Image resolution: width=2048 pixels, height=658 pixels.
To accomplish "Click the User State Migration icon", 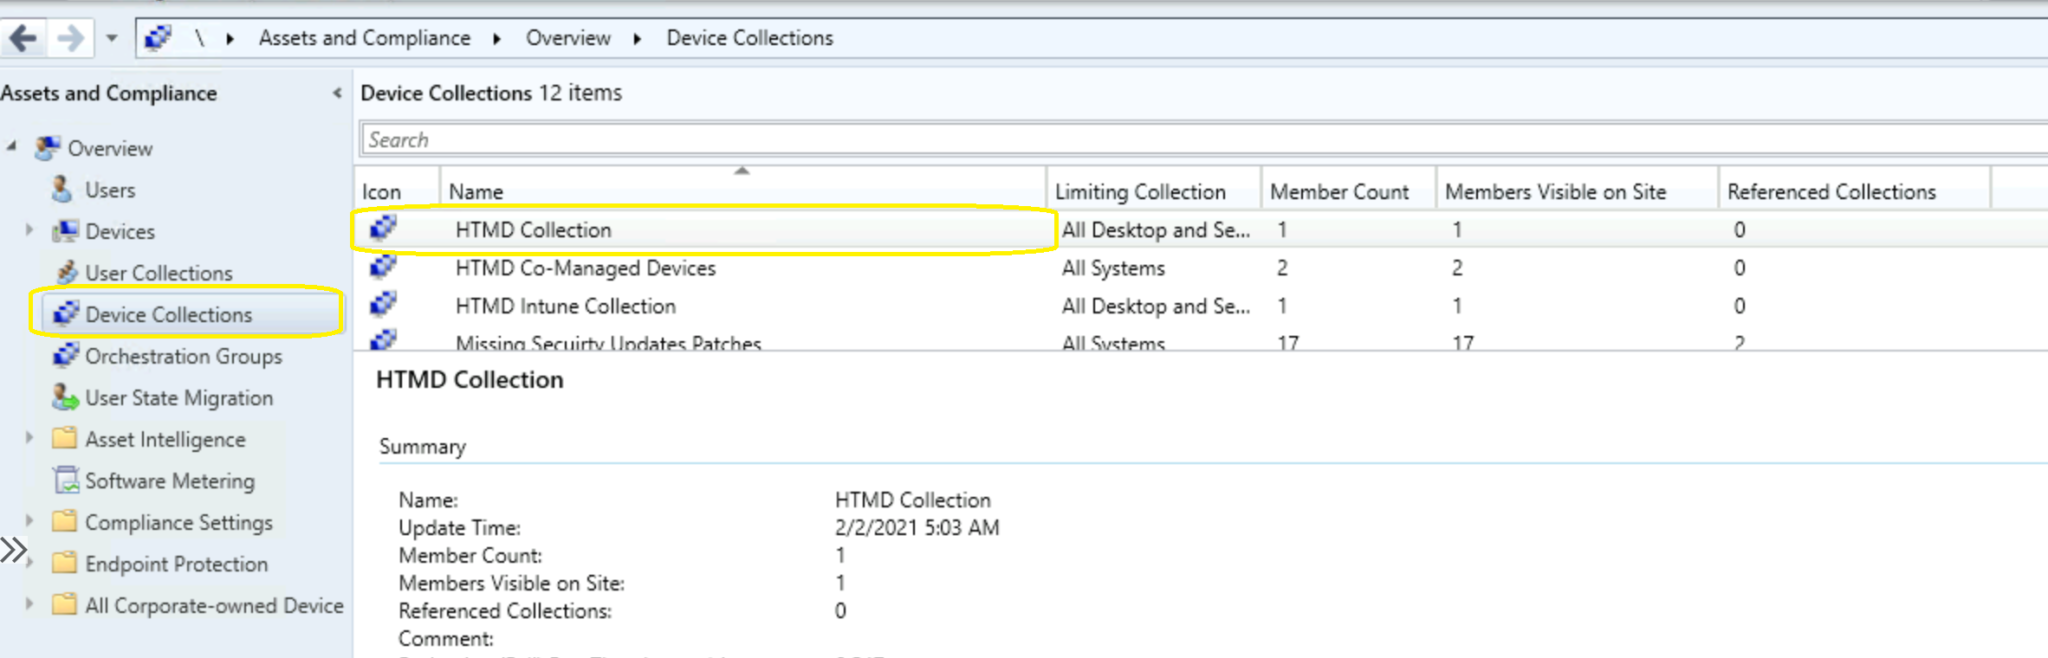I will [x=65, y=397].
